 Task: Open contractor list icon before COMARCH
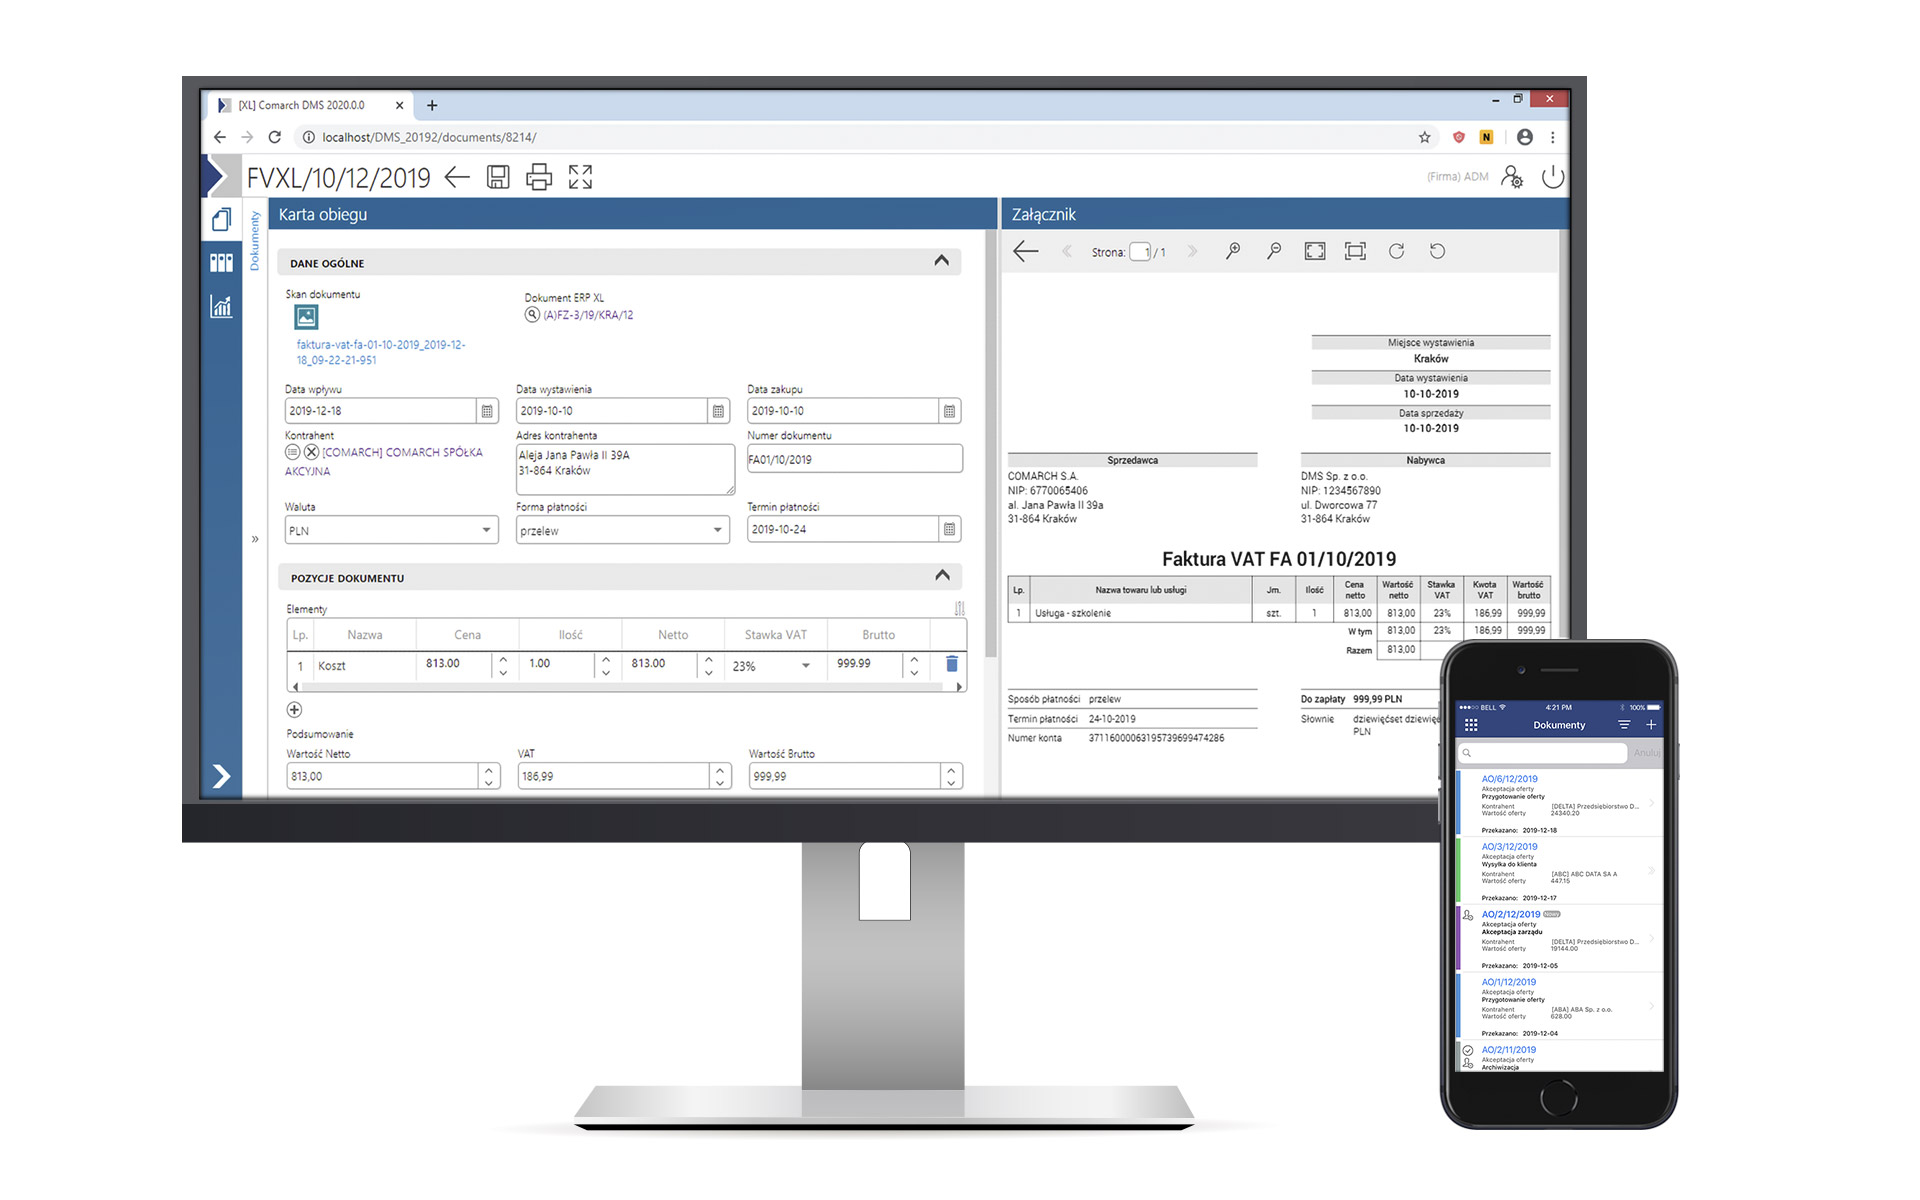tap(292, 452)
